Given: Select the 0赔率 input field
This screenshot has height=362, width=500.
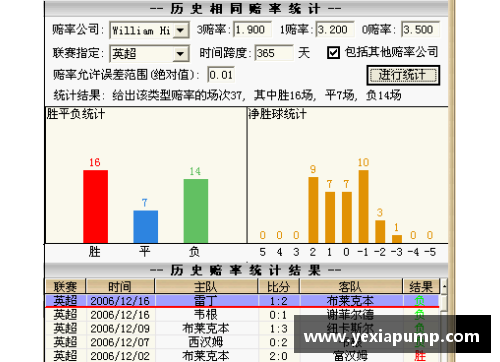Looking at the screenshot, I should [420, 30].
